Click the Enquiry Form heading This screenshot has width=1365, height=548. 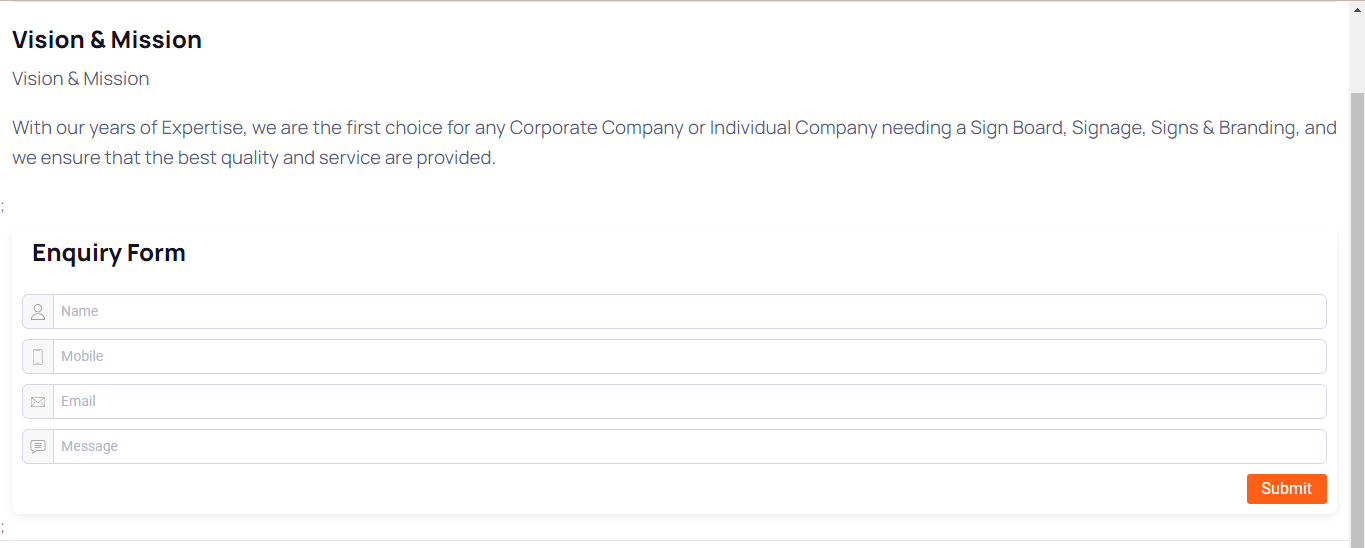coord(109,253)
